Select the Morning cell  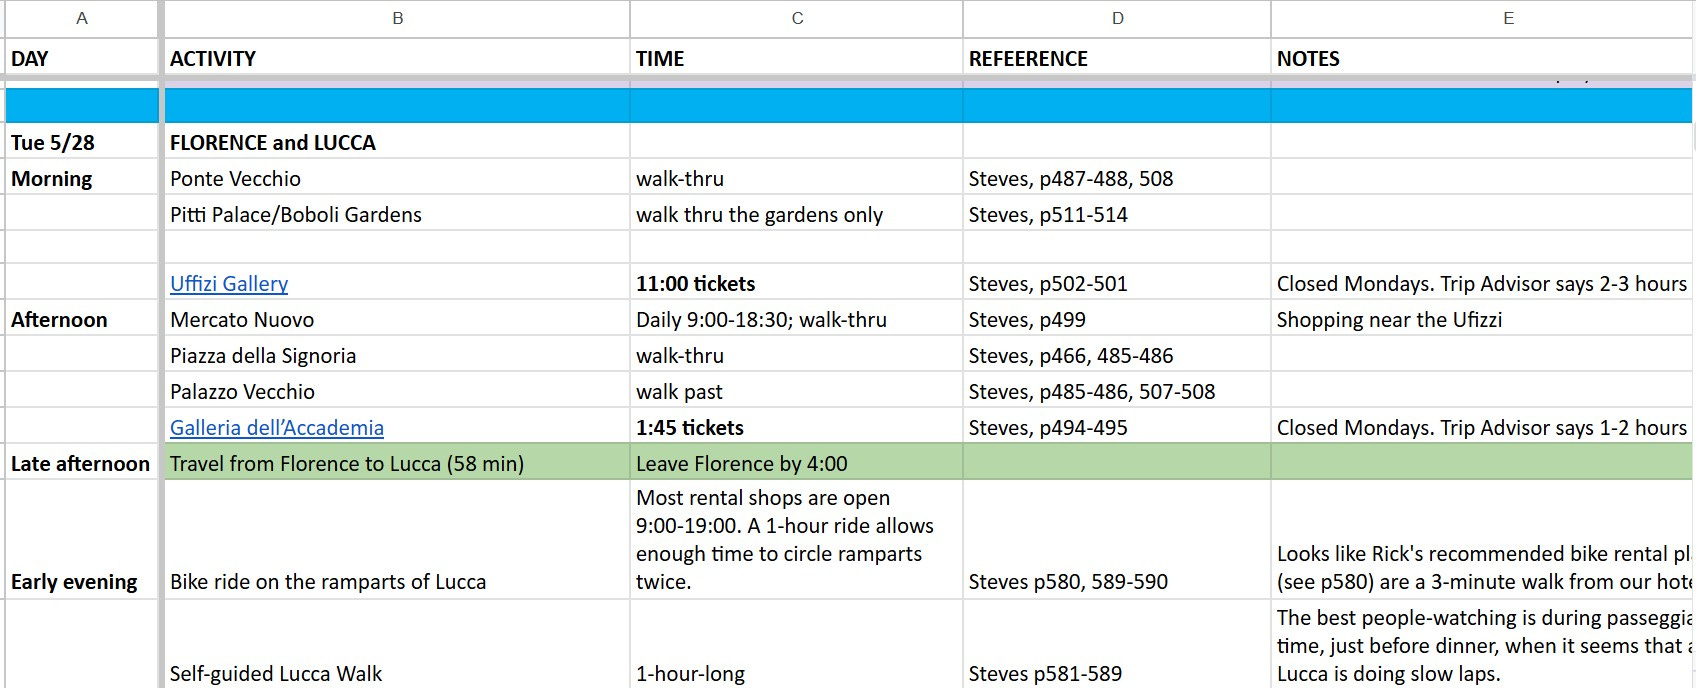point(82,178)
